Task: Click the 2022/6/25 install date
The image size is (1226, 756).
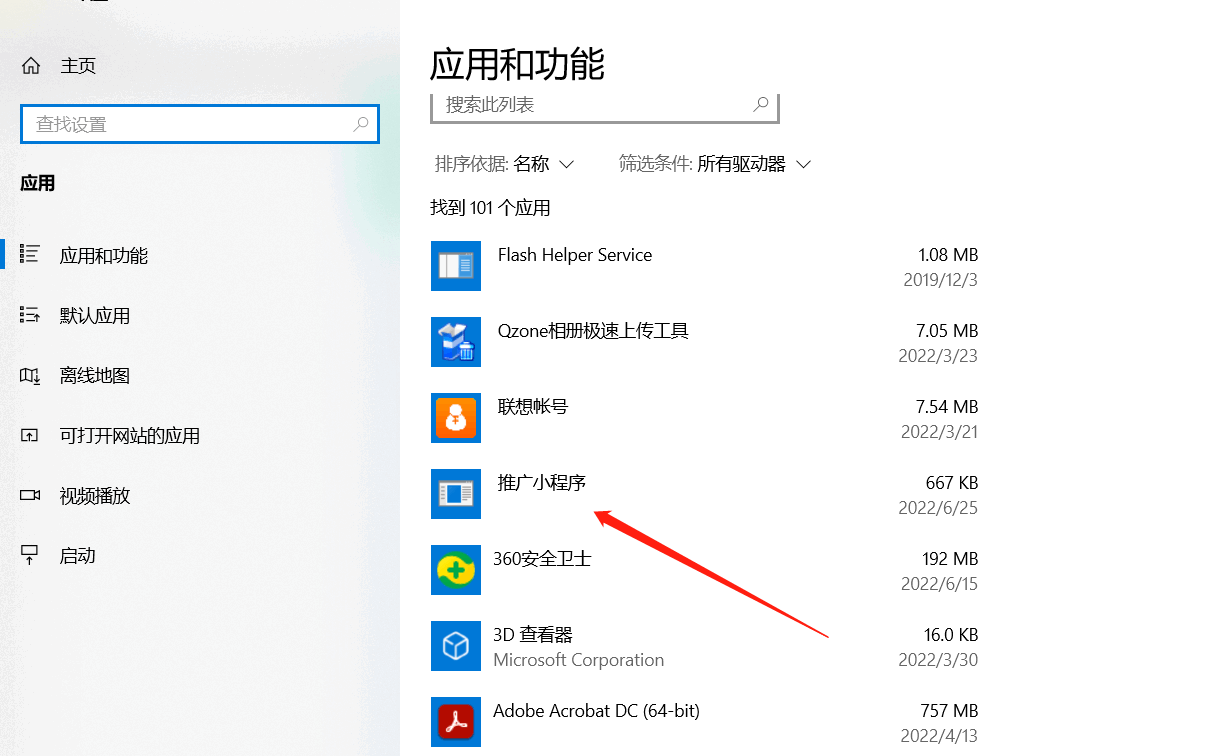Action: (x=939, y=508)
